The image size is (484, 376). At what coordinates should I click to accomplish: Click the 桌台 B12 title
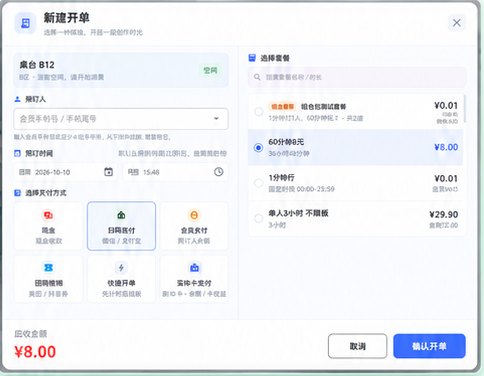(37, 65)
